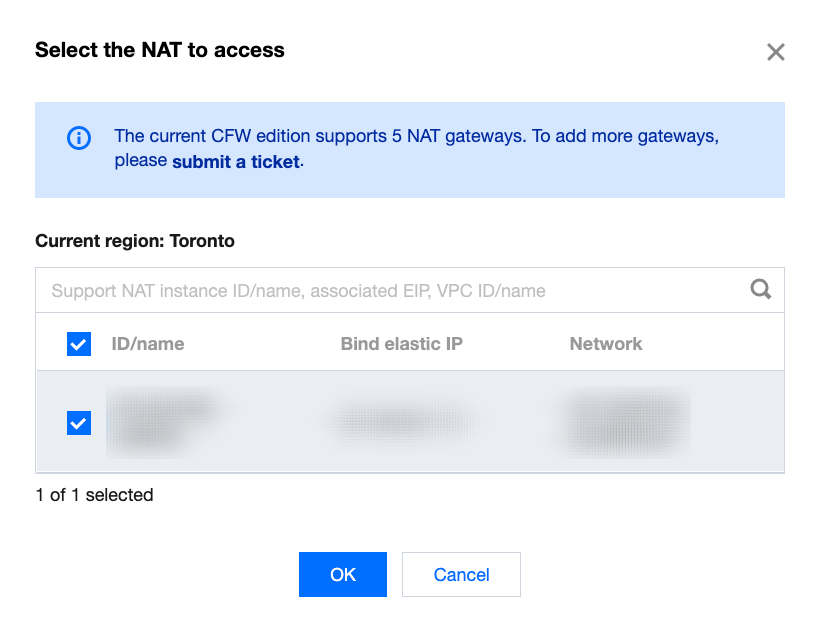The image size is (820, 630).
Task: Click the ID/name column header
Action: tap(148, 344)
